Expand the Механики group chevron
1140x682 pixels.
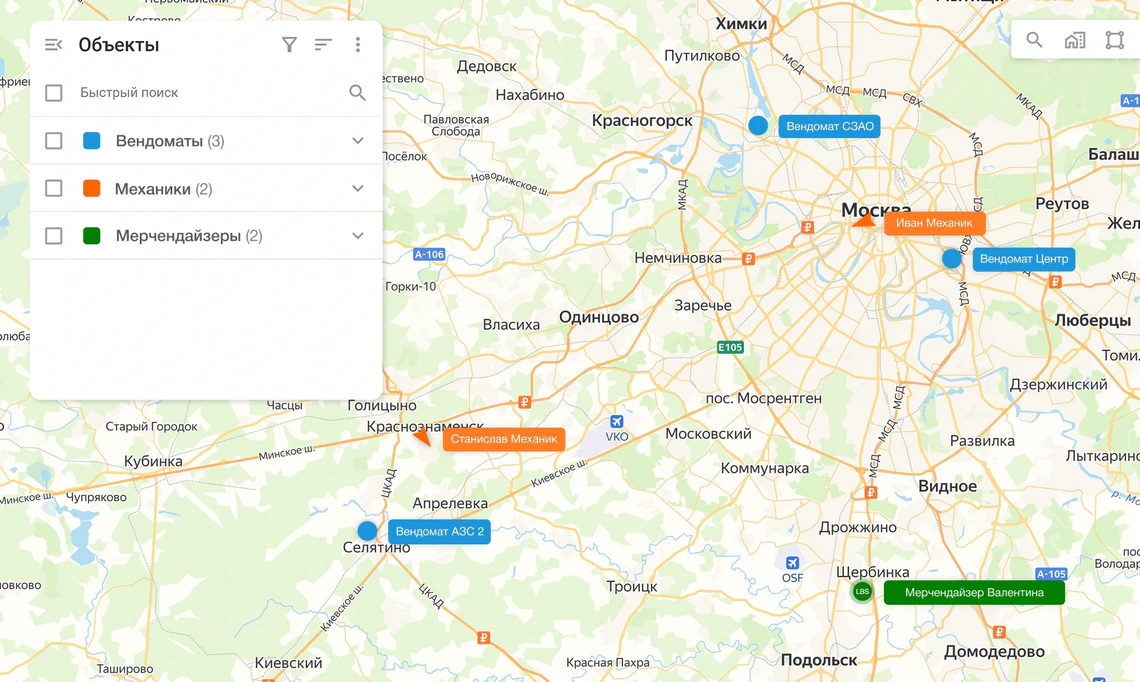[x=357, y=189]
